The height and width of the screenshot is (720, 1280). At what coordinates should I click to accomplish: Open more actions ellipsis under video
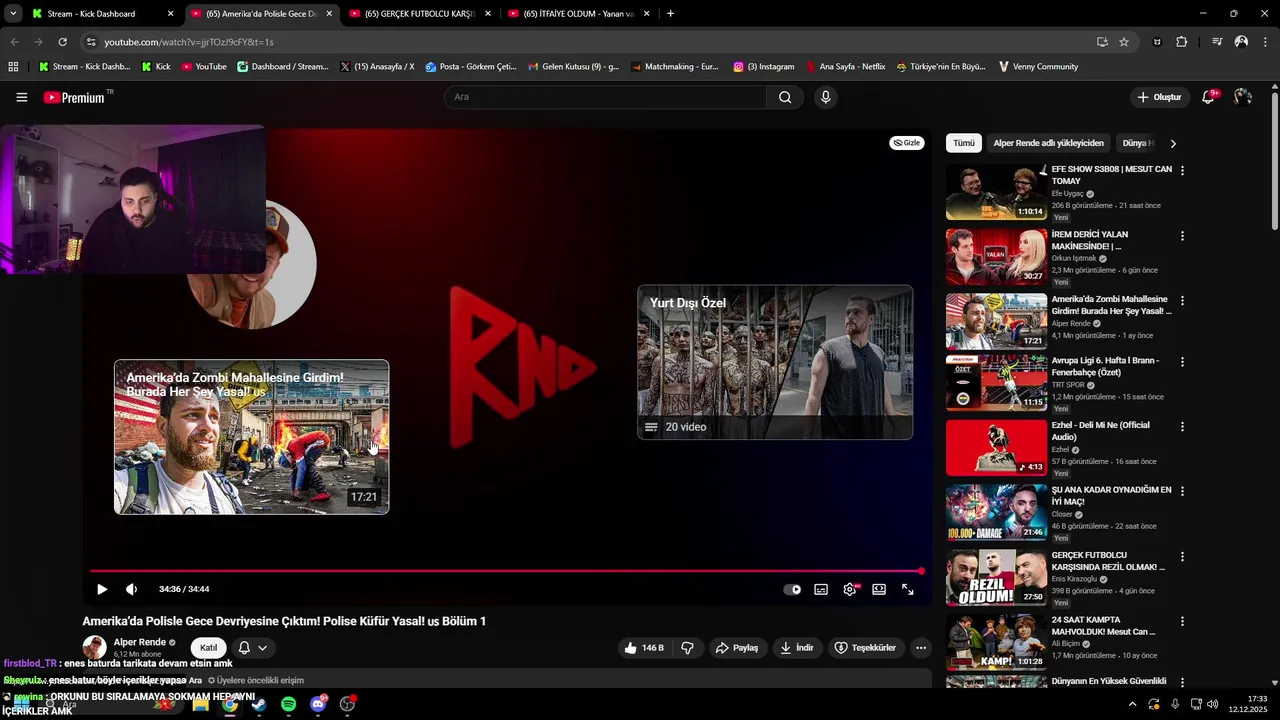click(x=921, y=648)
